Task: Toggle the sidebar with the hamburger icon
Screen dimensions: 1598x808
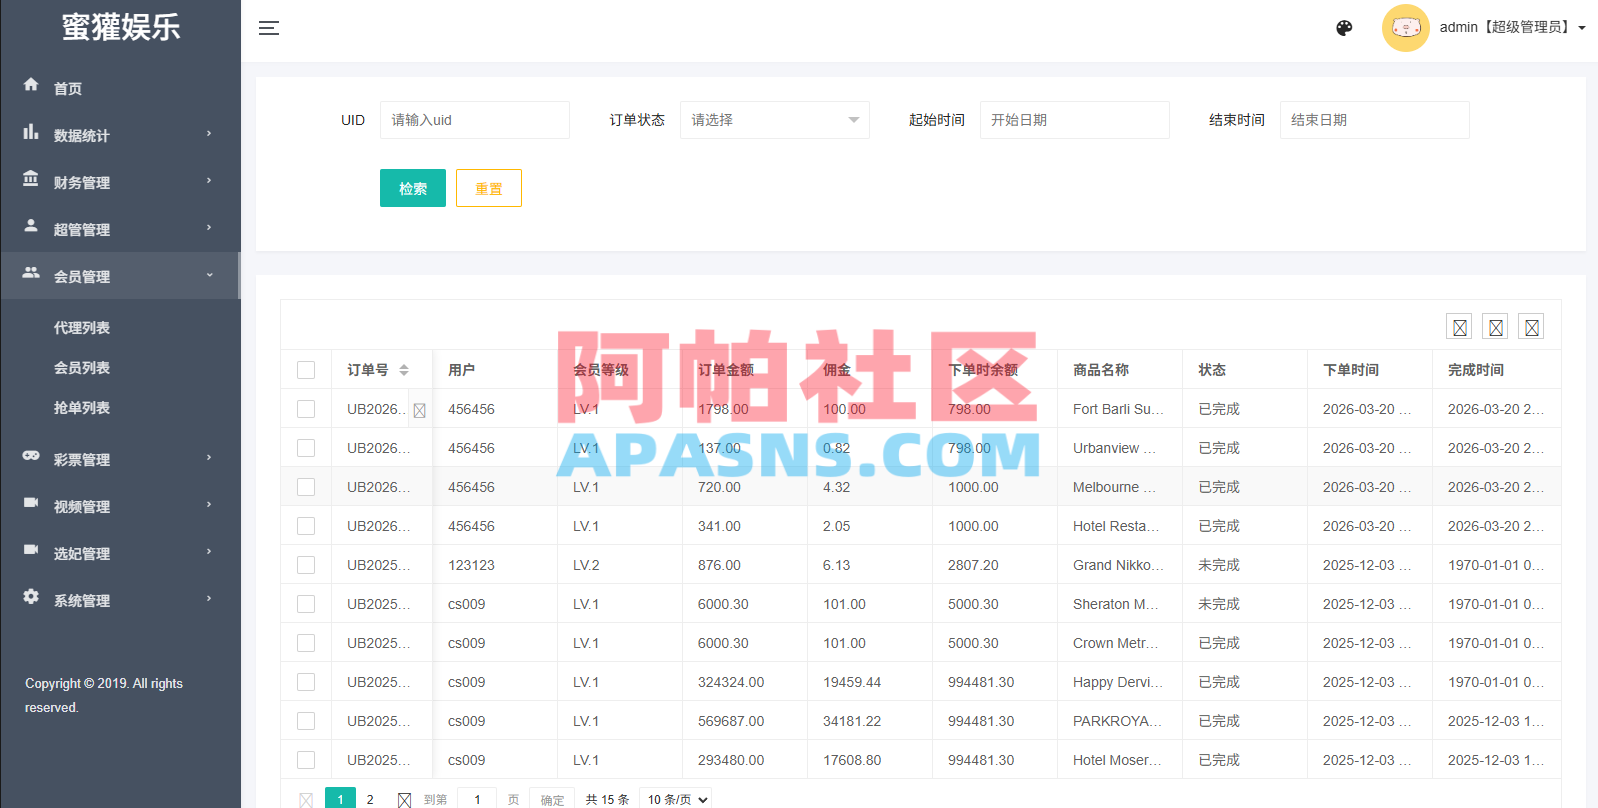Action: click(x=269, y=28)
